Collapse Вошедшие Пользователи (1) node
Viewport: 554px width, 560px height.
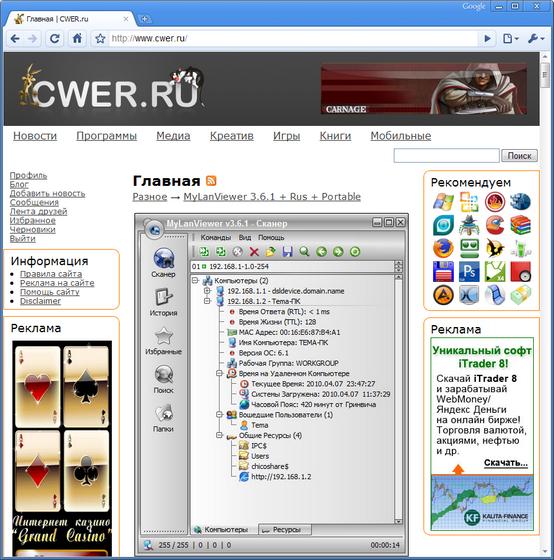point(219,415)
